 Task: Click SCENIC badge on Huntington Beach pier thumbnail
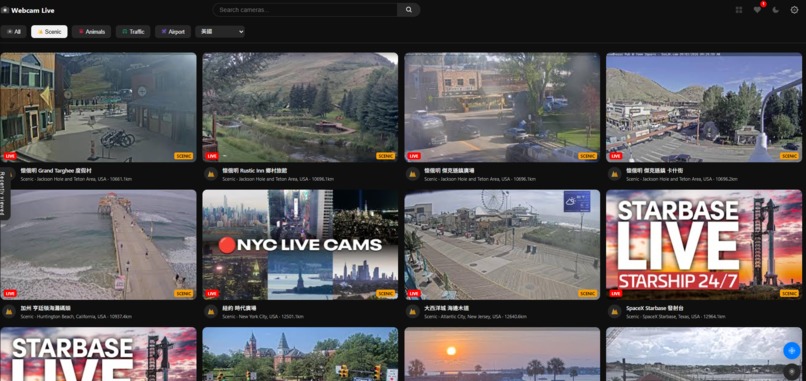click(184, 294)
